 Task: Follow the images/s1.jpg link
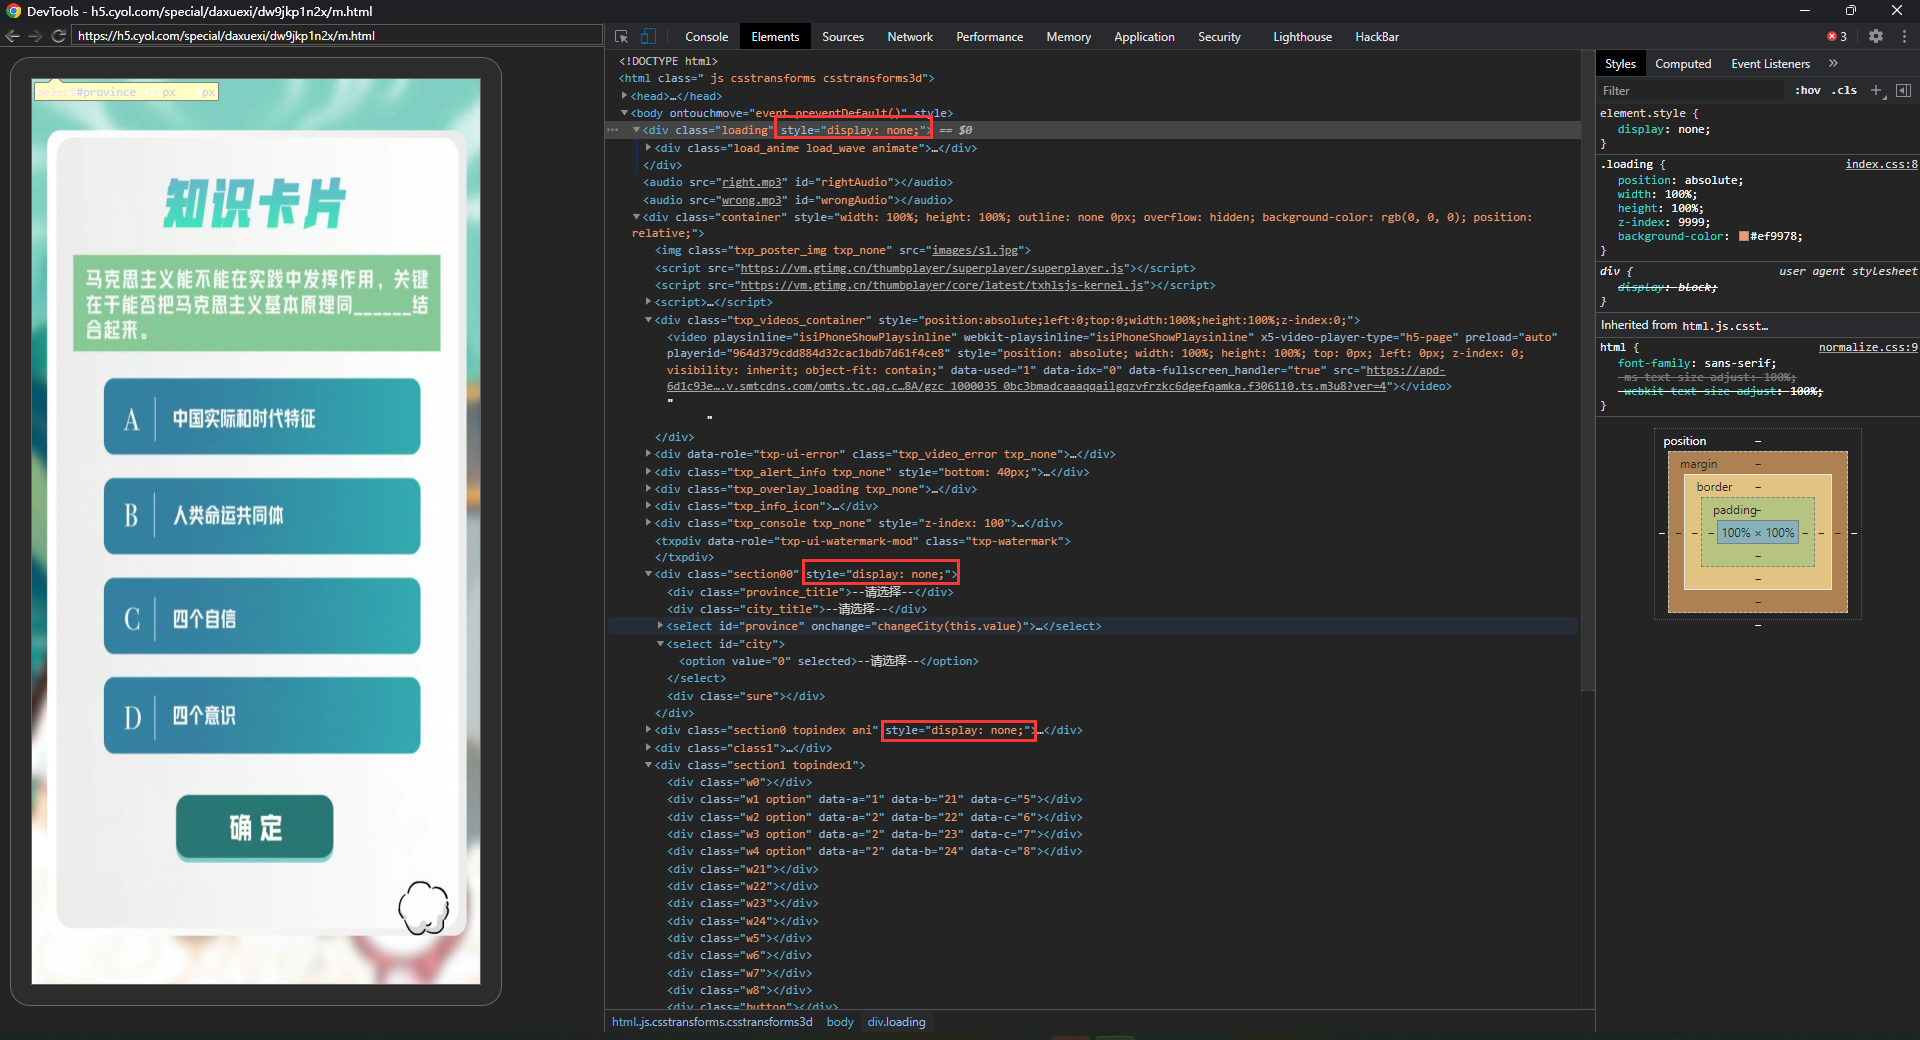coord(975,250)
